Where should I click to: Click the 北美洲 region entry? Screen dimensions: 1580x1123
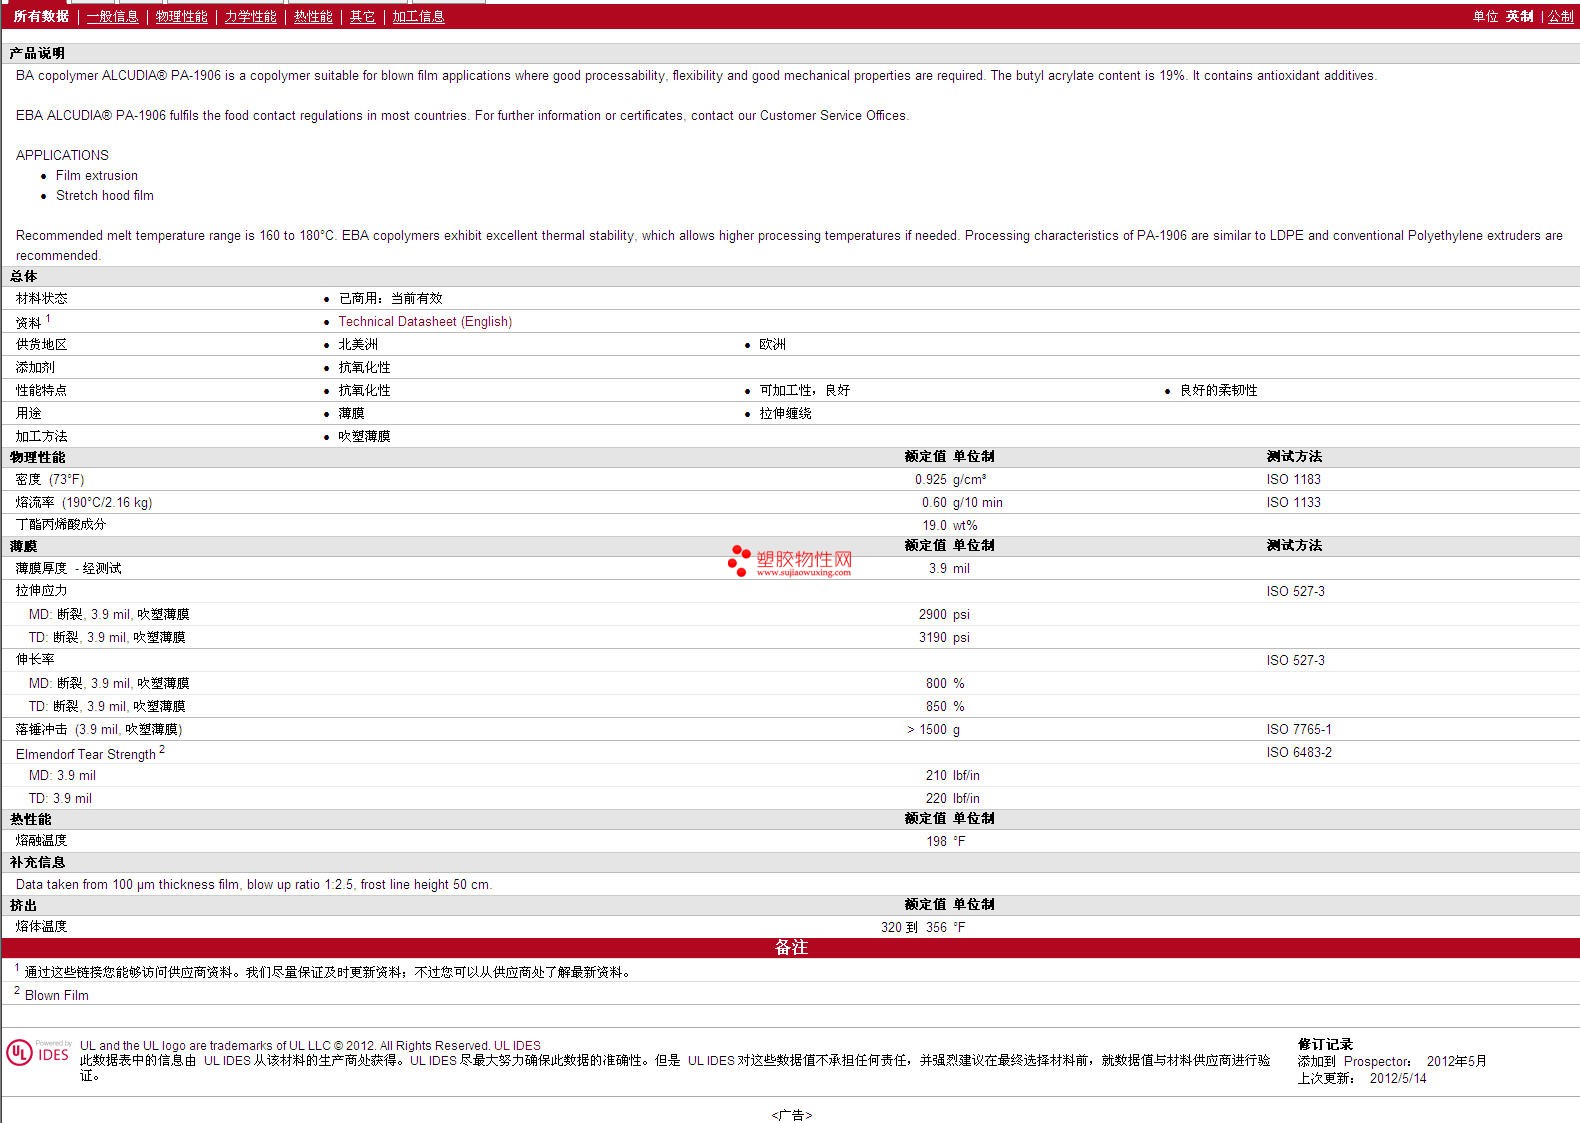pyautogui.click(x=358, y=345)
